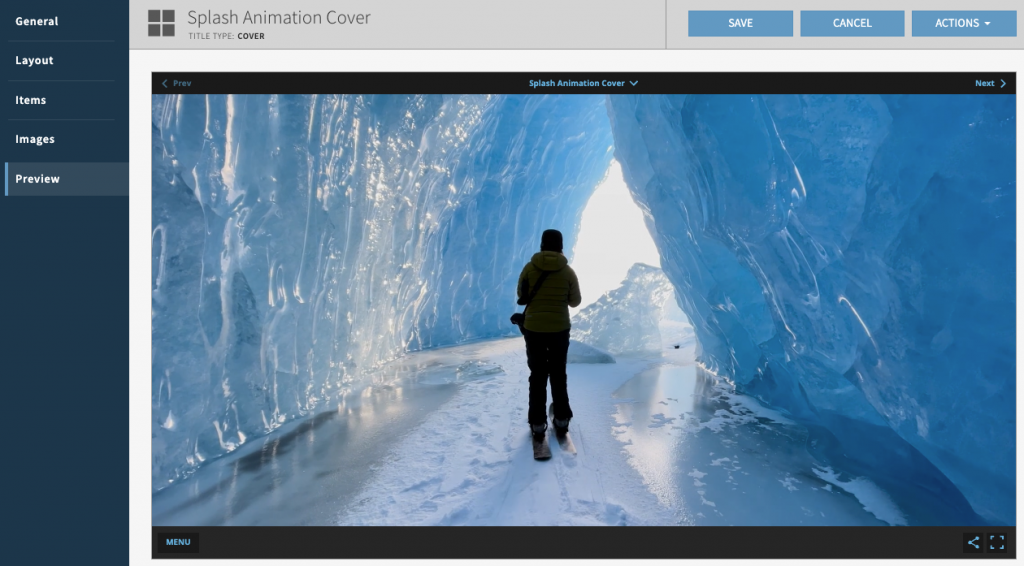Viewport: 1024px width, 566px height.
Task: Open the MENU button in preview footer
Action: [x=178, y=542]
